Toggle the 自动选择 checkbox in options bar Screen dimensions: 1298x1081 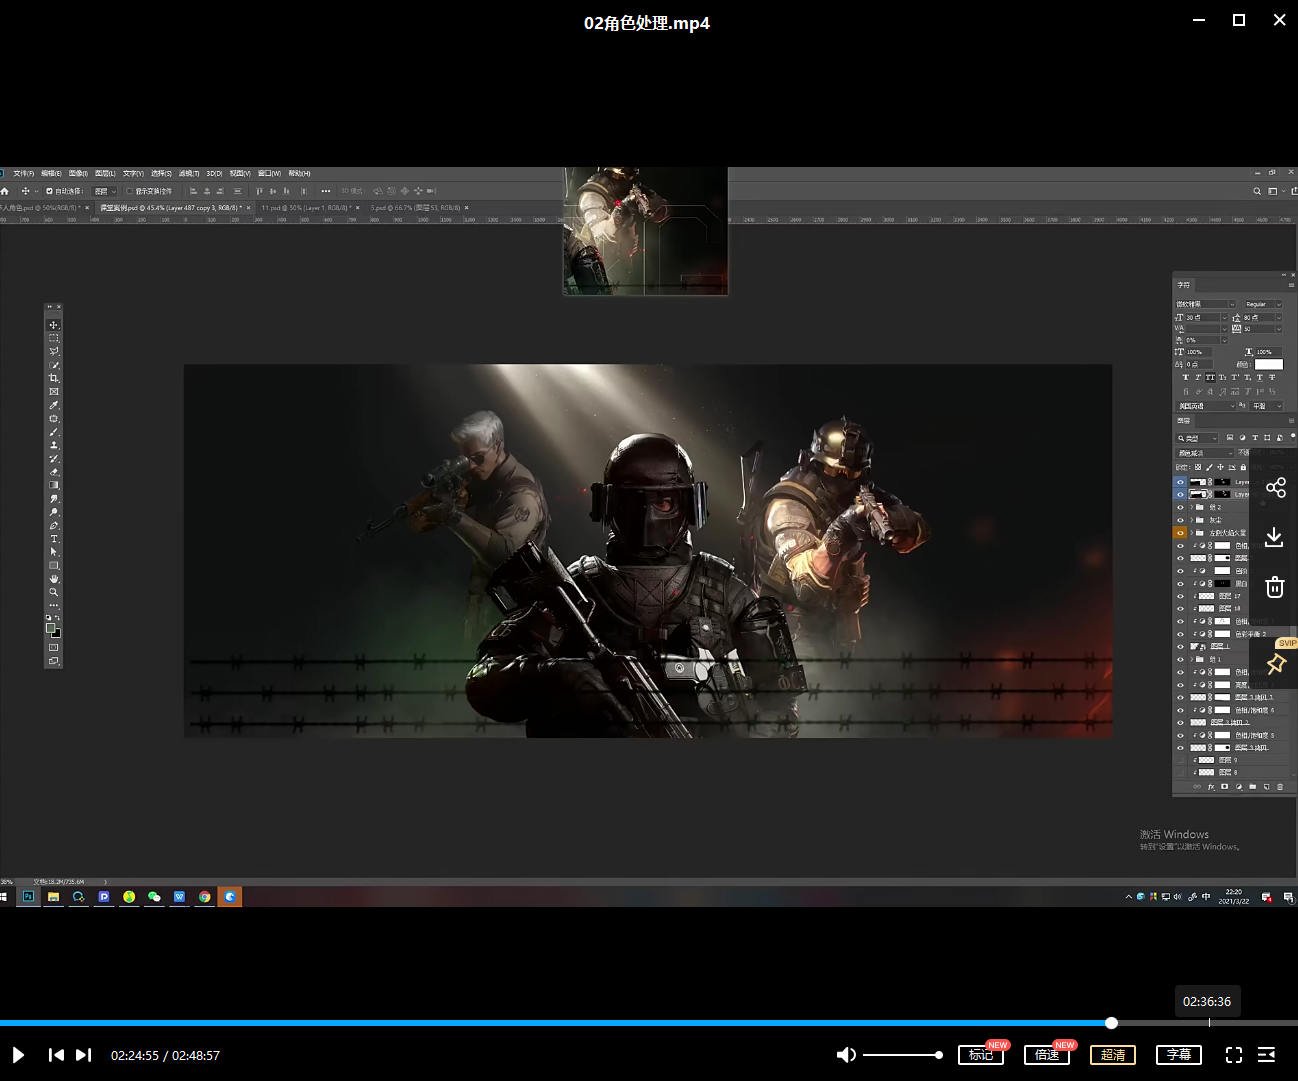click(50, 191)
